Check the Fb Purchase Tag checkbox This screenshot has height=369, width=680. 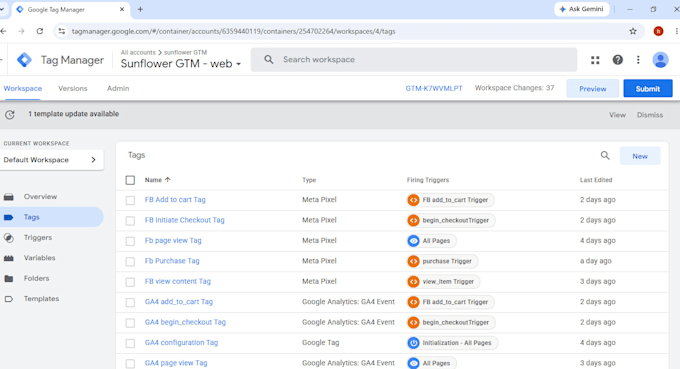(x=130, y=261)
